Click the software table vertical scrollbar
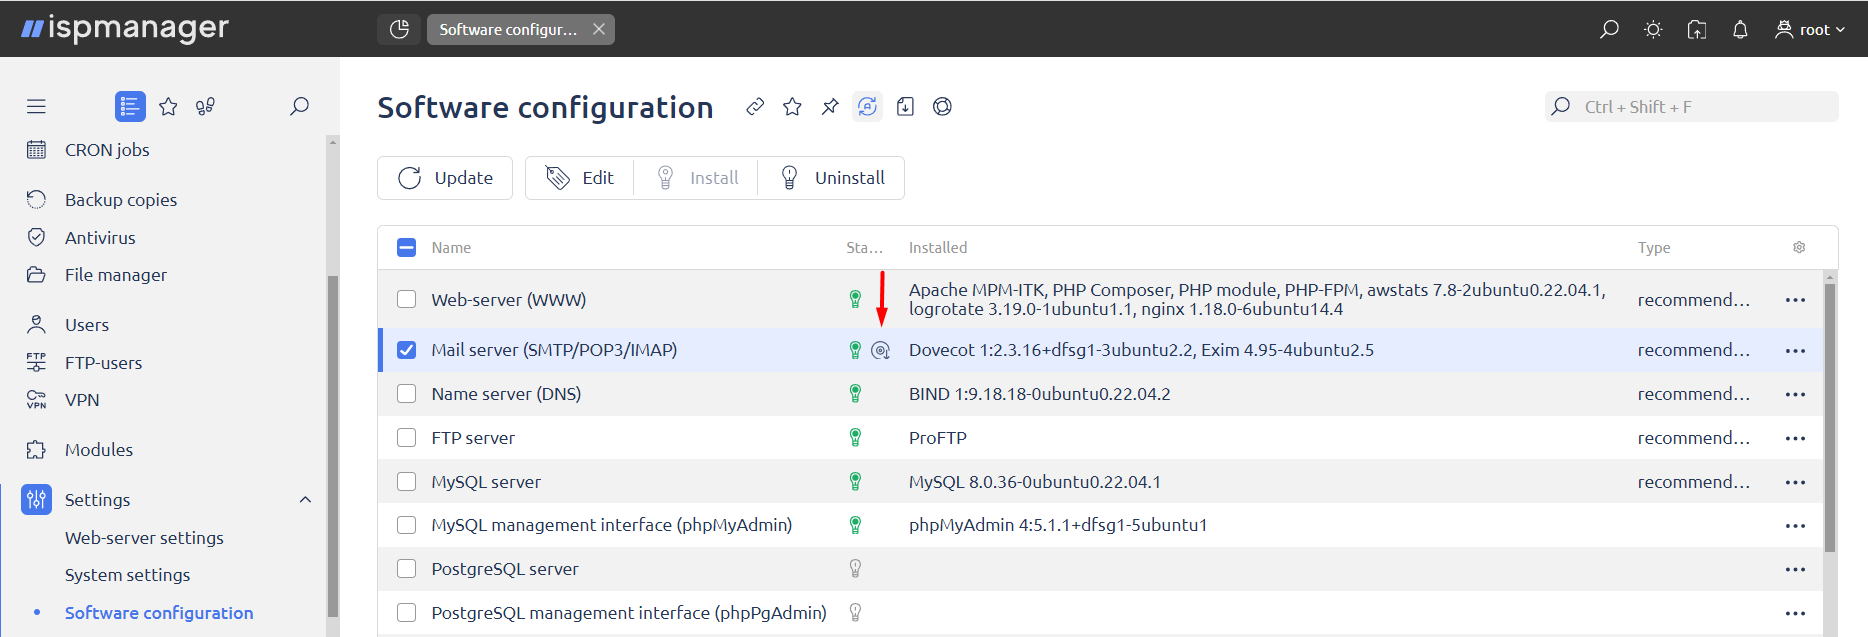Image resolution: width=1868 pixels, height=637 pixels. coord(1830,417)
